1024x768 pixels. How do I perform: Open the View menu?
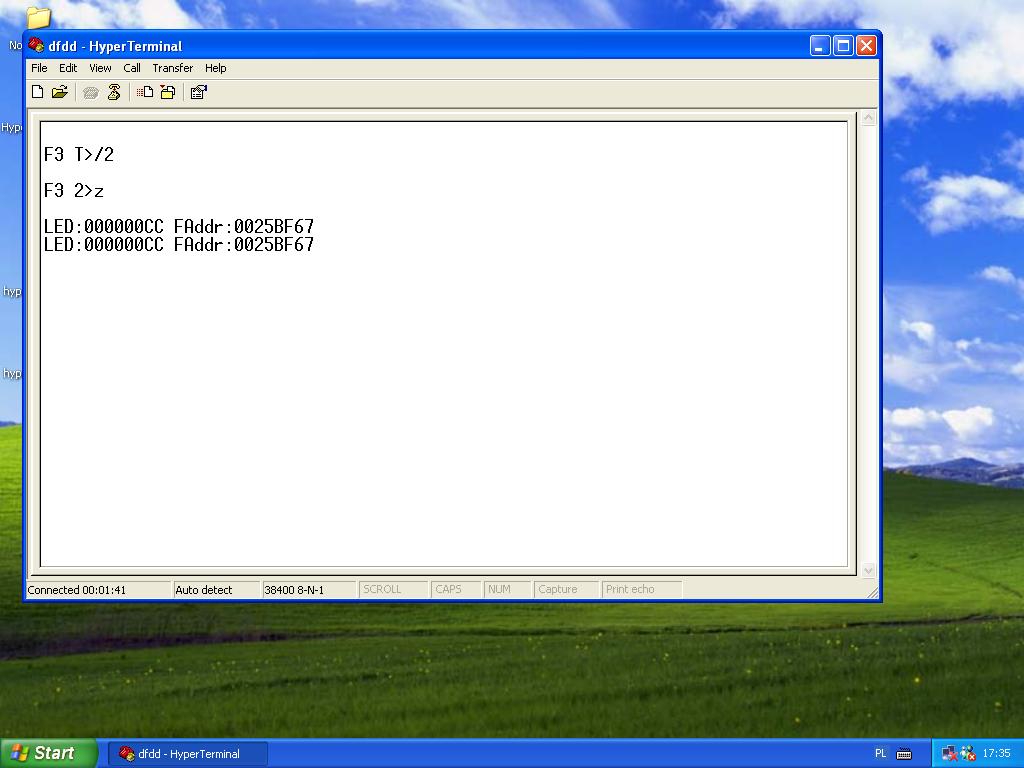[100, 68]
